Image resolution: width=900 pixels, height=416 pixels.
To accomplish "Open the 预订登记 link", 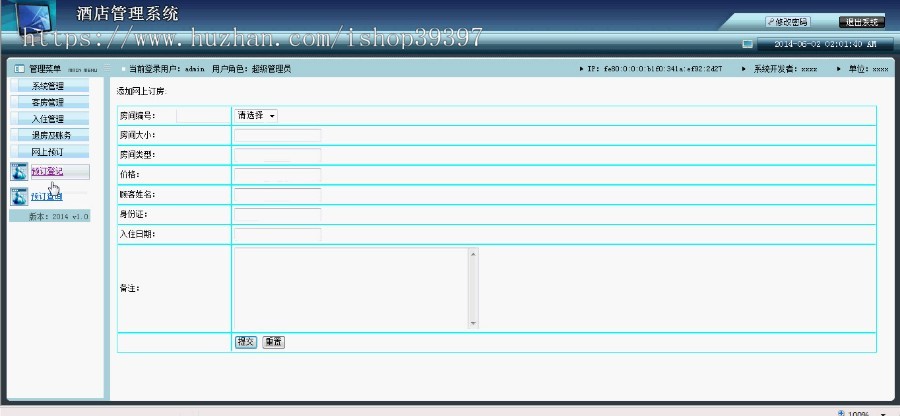I will pyautogui.click(x=47, y=172).
